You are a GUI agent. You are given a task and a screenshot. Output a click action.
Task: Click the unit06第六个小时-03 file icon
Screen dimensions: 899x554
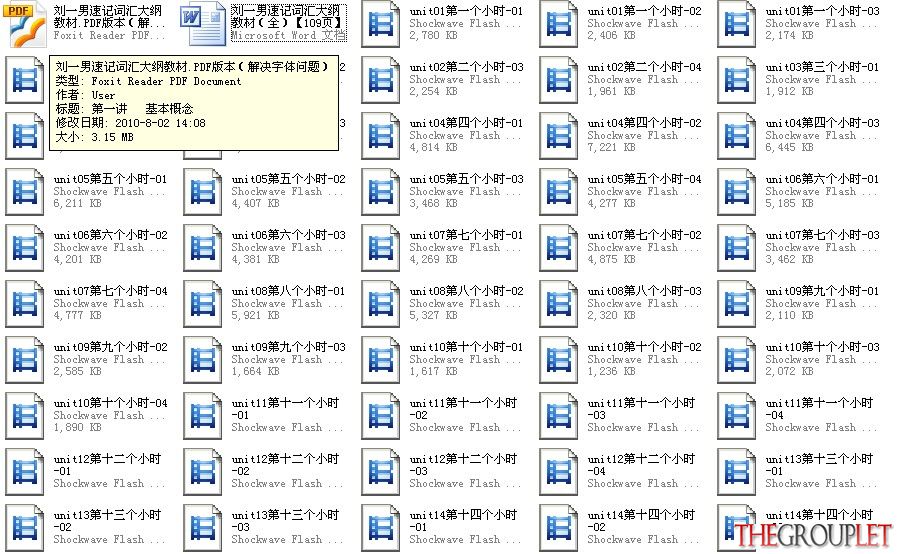[202, 248]
